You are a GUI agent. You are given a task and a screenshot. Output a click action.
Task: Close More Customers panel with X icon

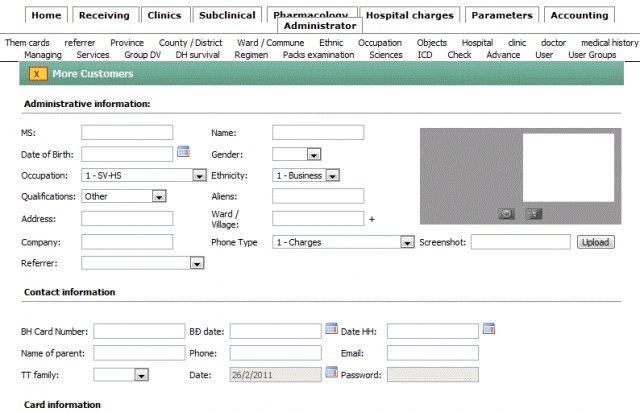pyautogui.click(x=37, y=74)
